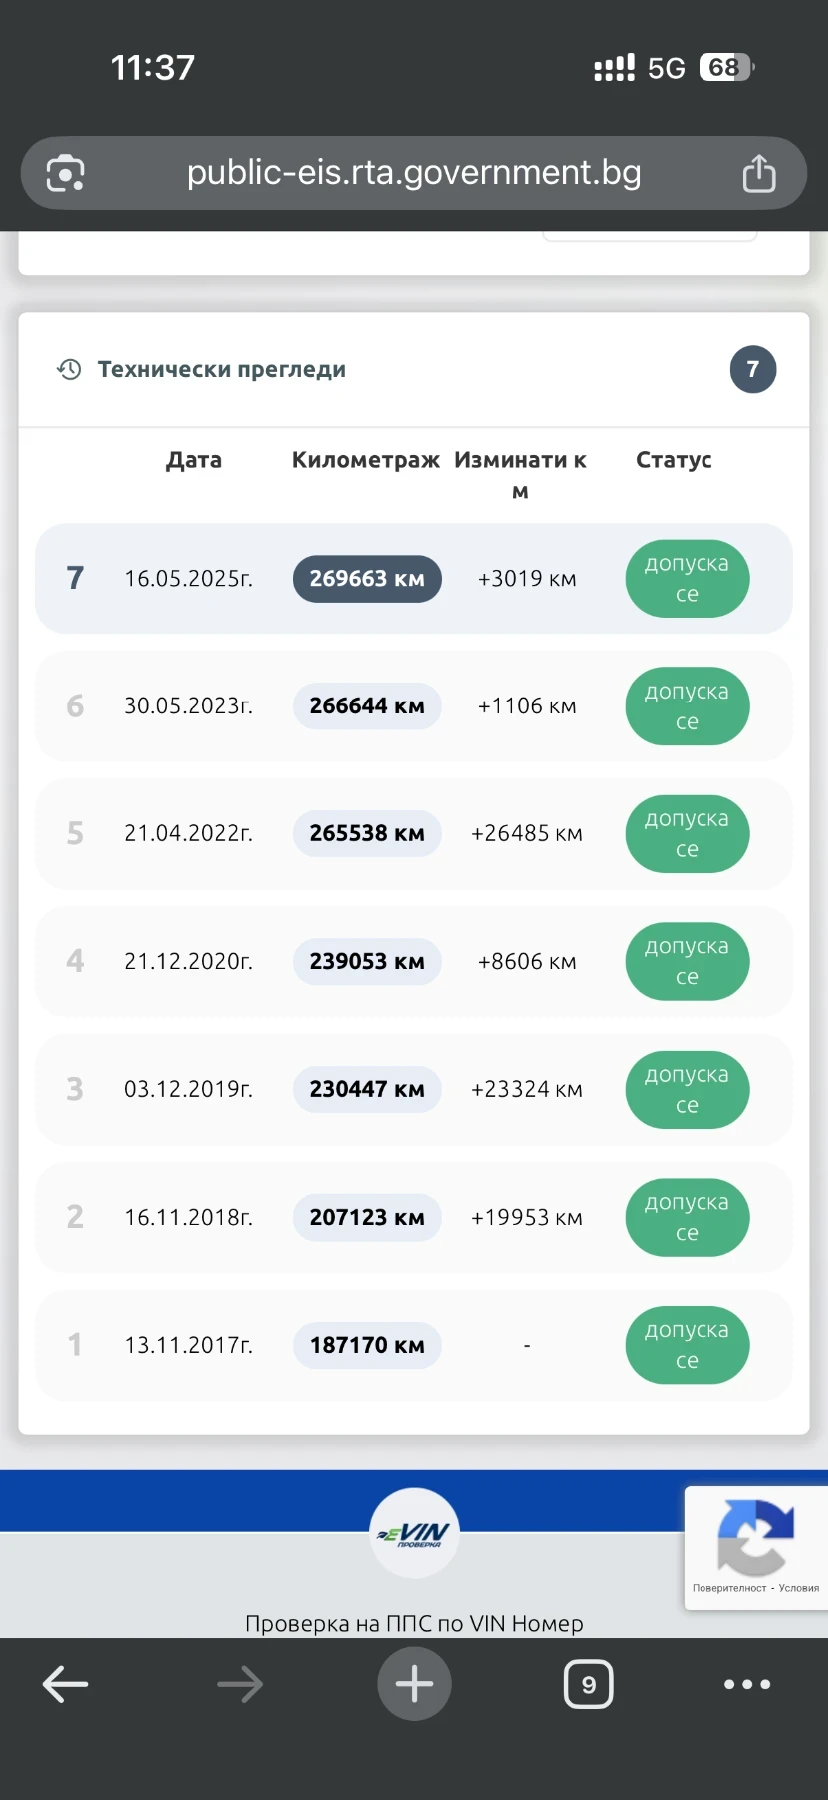Tap the share icon in address bar
The height and width of the screenshot is (1800, 828).
pos(759,174)
